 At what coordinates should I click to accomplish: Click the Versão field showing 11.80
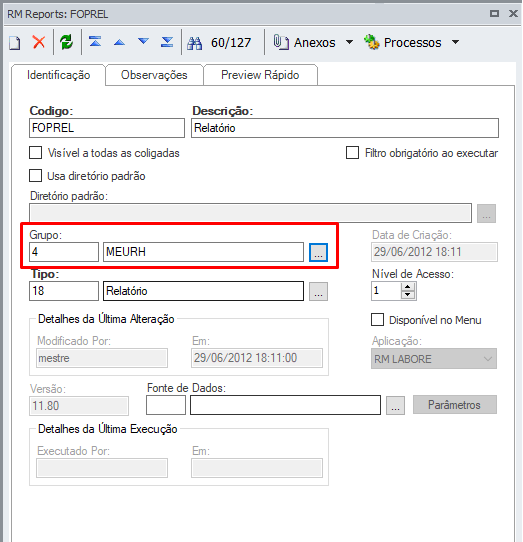tap(79, 406)
